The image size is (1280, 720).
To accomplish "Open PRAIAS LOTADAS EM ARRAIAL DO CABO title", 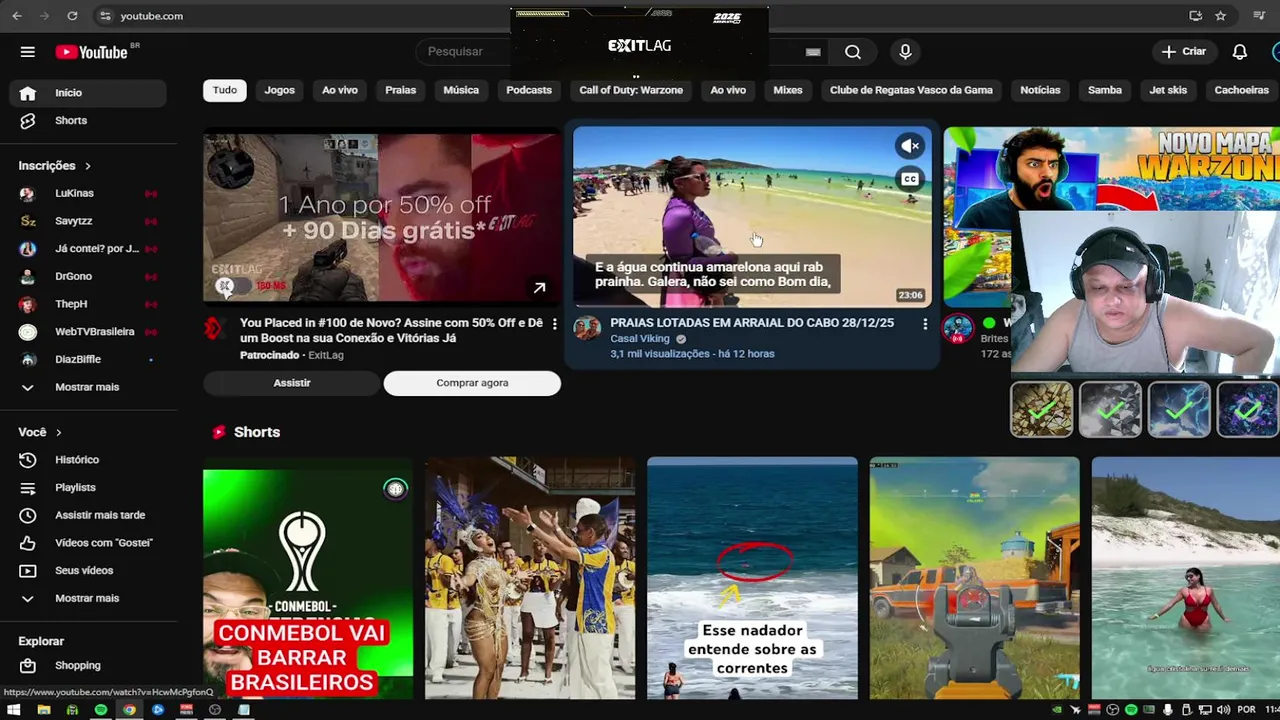I will pyautogui.click(x=752, y=323).
